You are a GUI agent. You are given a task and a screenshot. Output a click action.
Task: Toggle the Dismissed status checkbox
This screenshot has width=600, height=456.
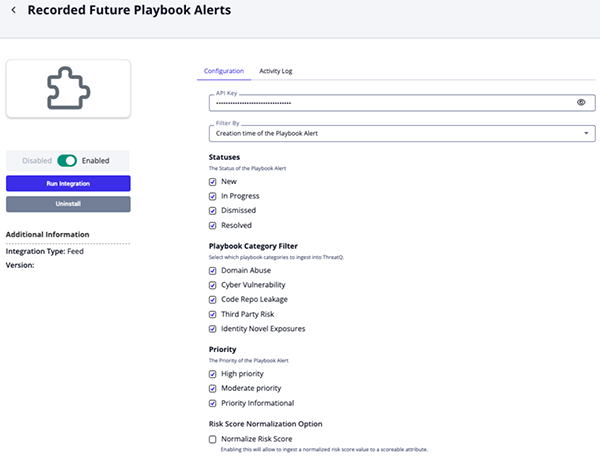click(212, 211)
